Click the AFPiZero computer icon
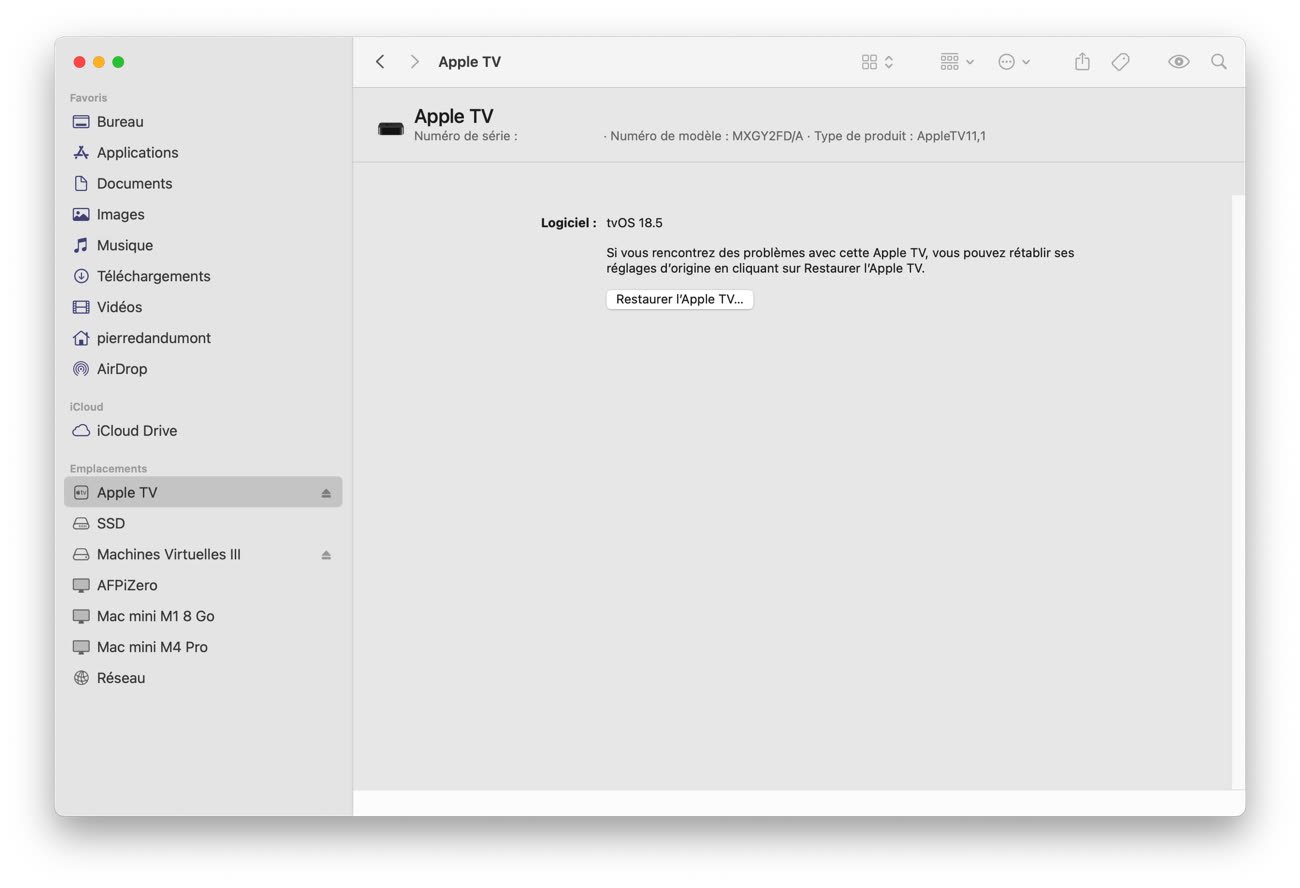 81,586
